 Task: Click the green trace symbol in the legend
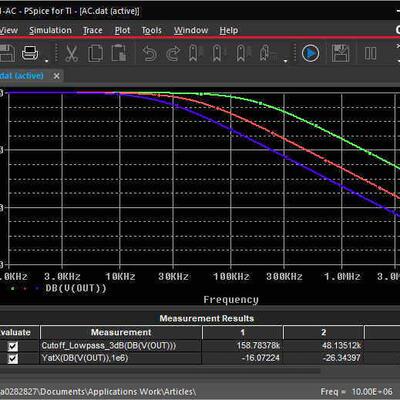13,288
